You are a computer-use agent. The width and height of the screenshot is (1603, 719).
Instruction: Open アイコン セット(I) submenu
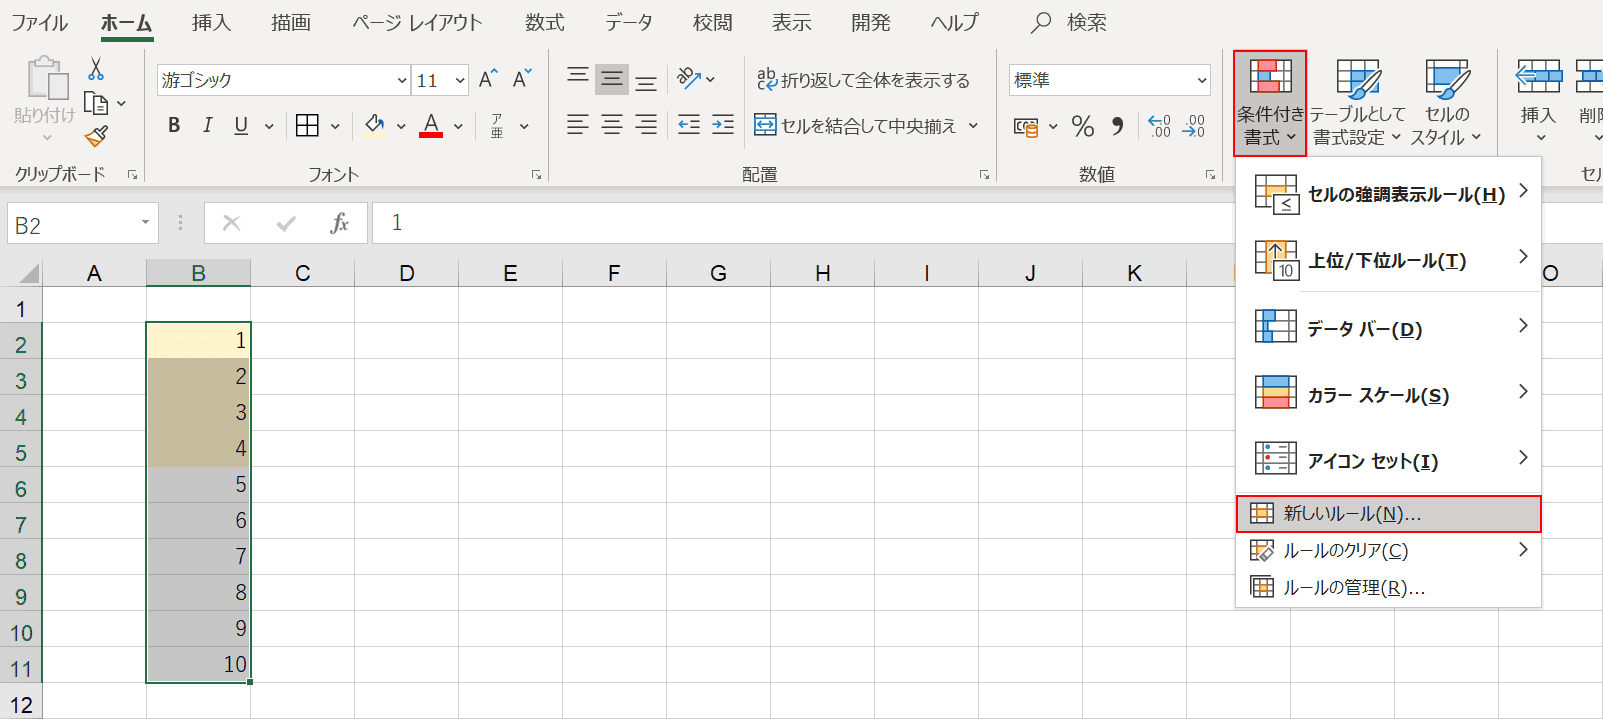tap(1389, 460)
